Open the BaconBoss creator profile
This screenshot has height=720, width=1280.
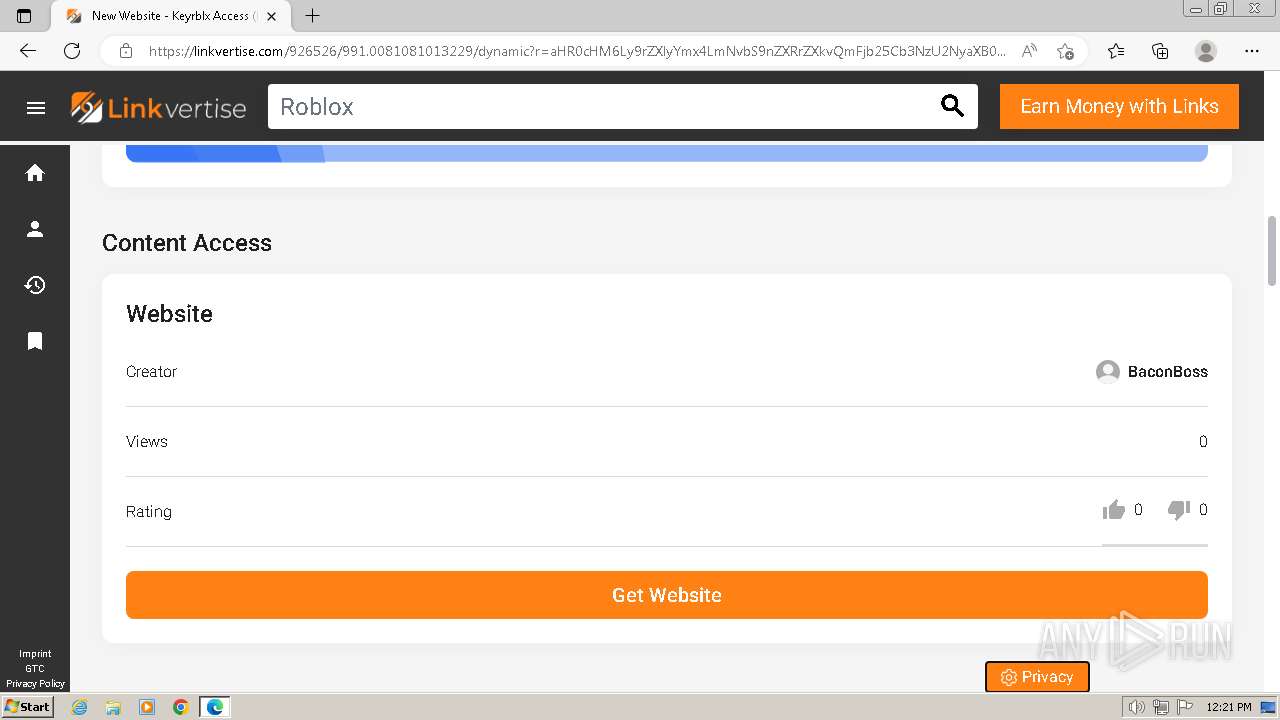[1152, 371]
